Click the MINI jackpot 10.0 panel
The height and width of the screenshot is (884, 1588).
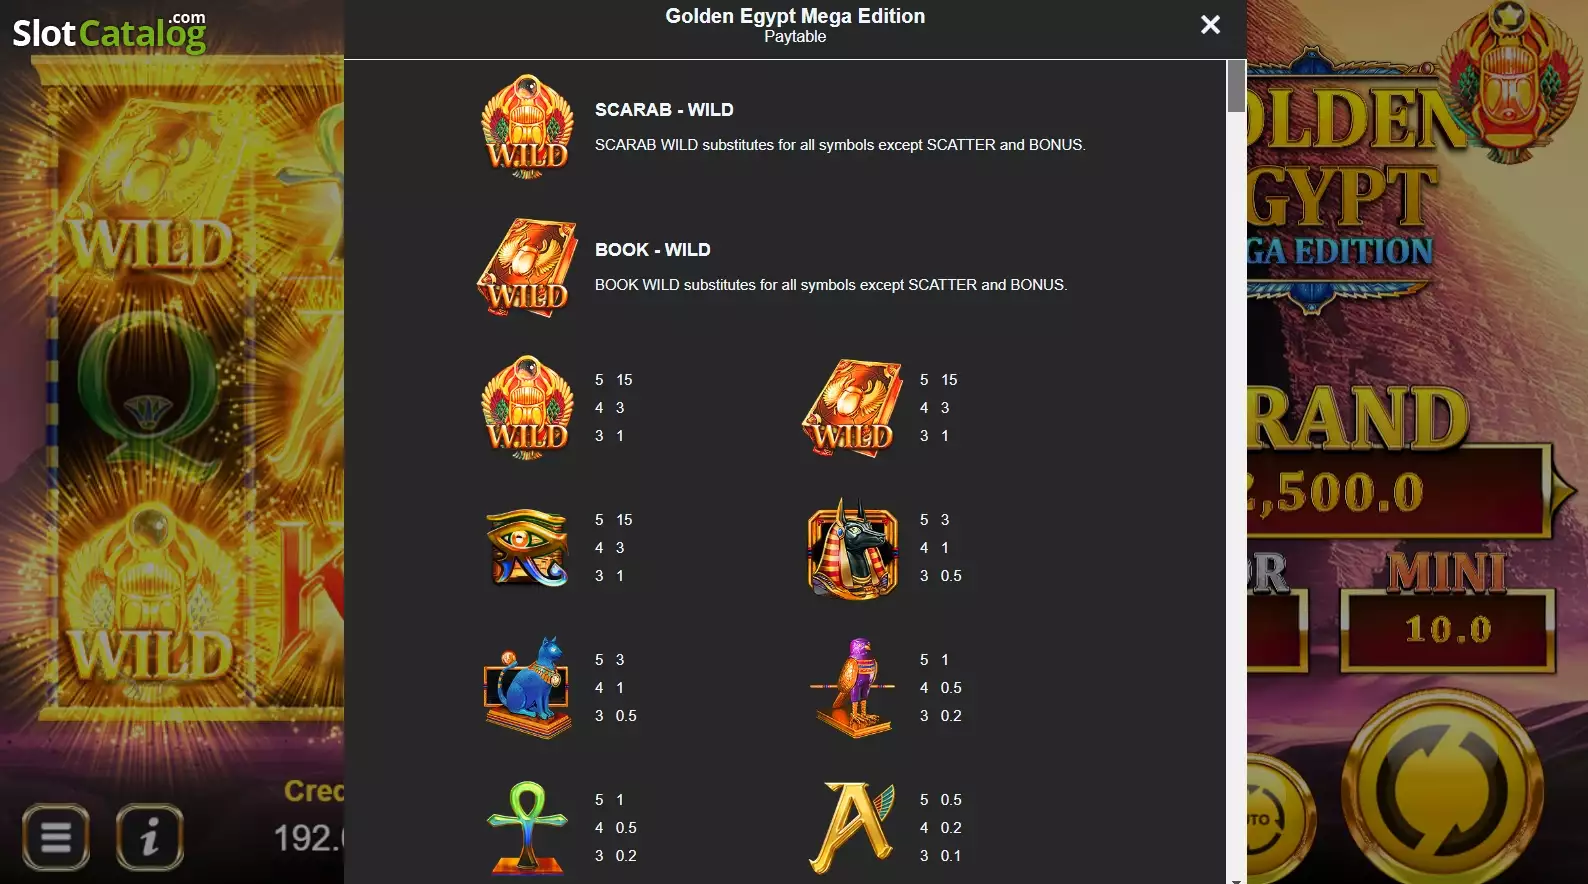coord(1447,630)
